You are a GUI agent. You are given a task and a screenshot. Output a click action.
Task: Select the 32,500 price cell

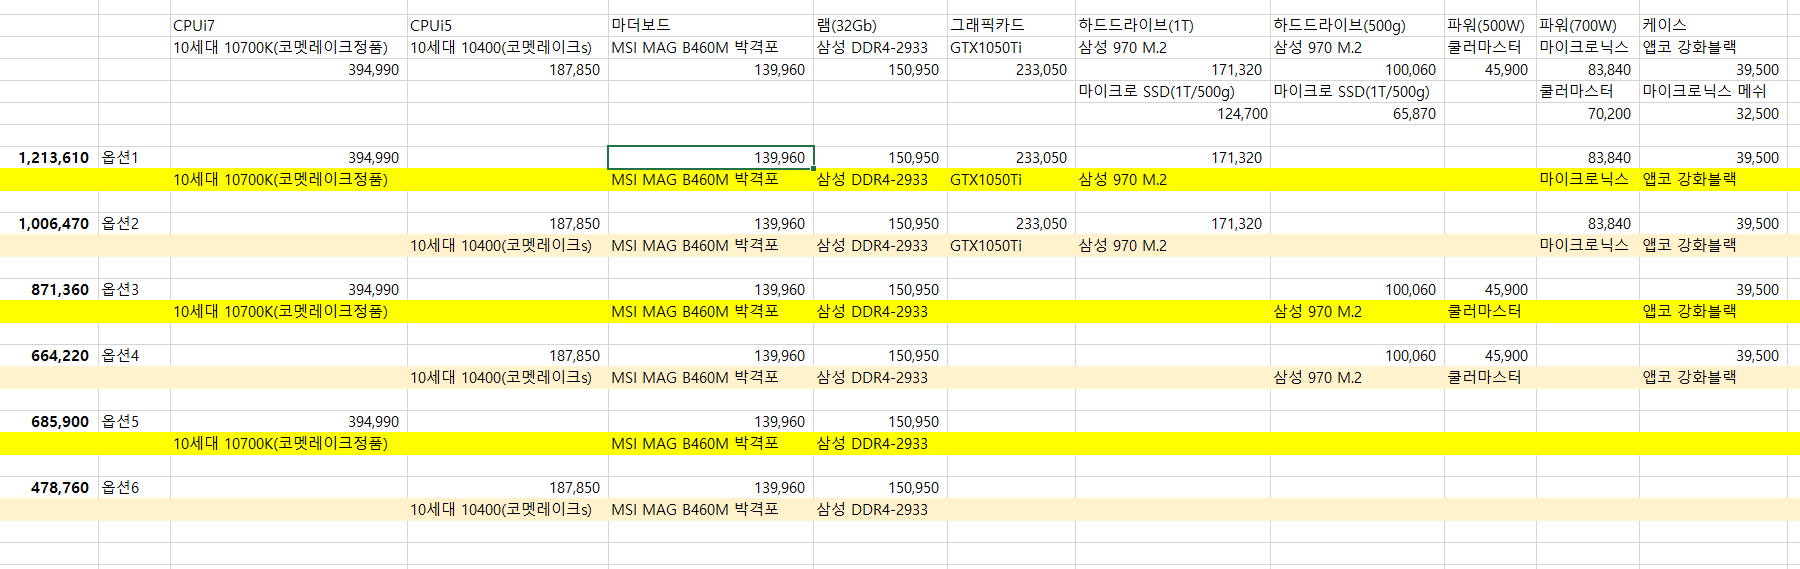click(1713, 113)
